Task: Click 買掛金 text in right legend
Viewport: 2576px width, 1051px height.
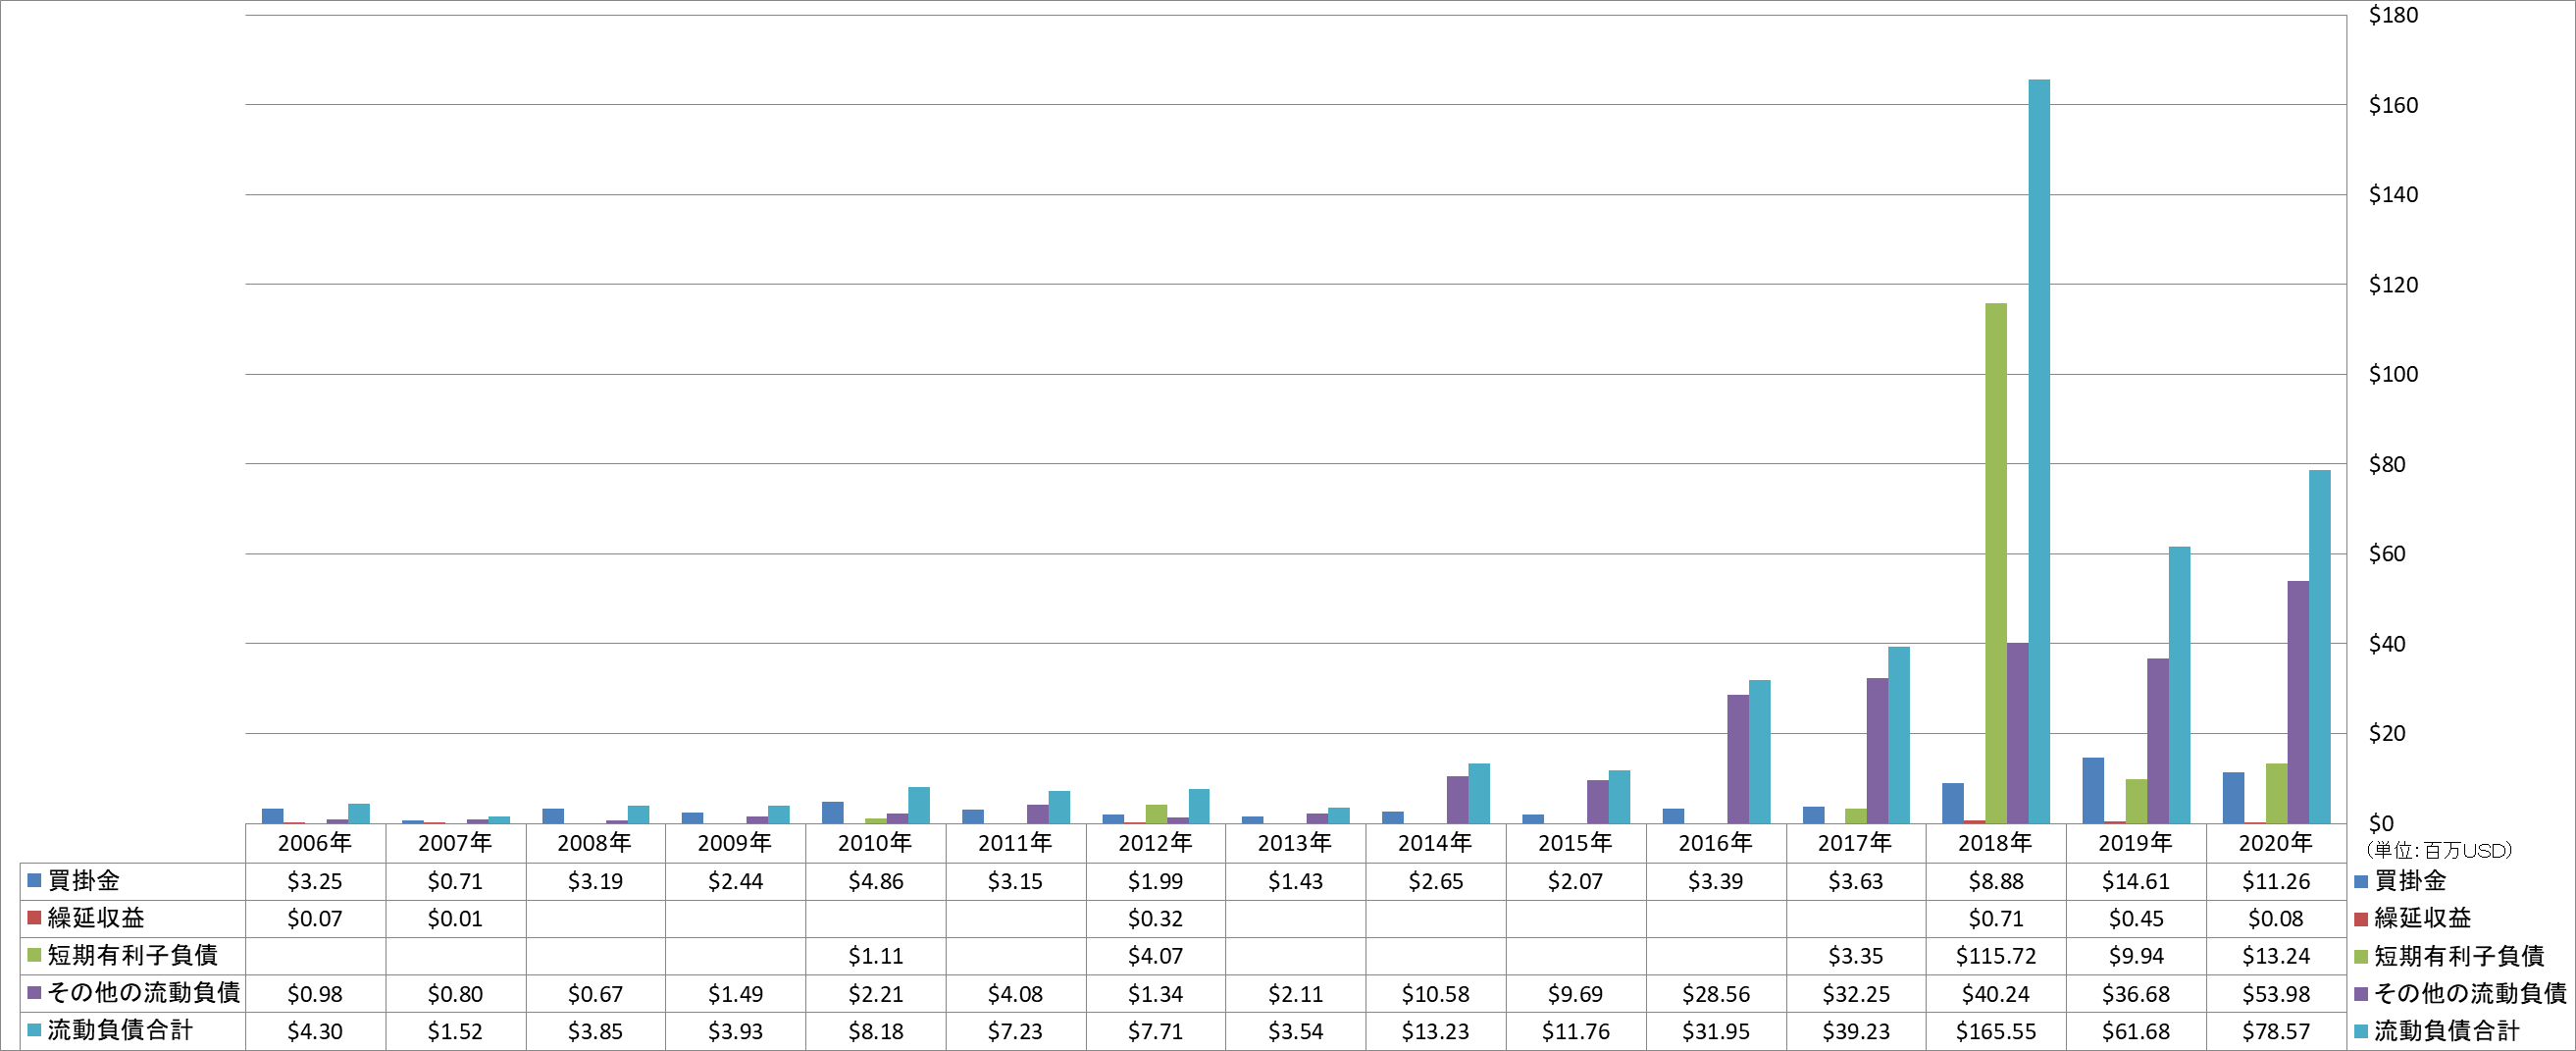Action: coord(2410,881)
